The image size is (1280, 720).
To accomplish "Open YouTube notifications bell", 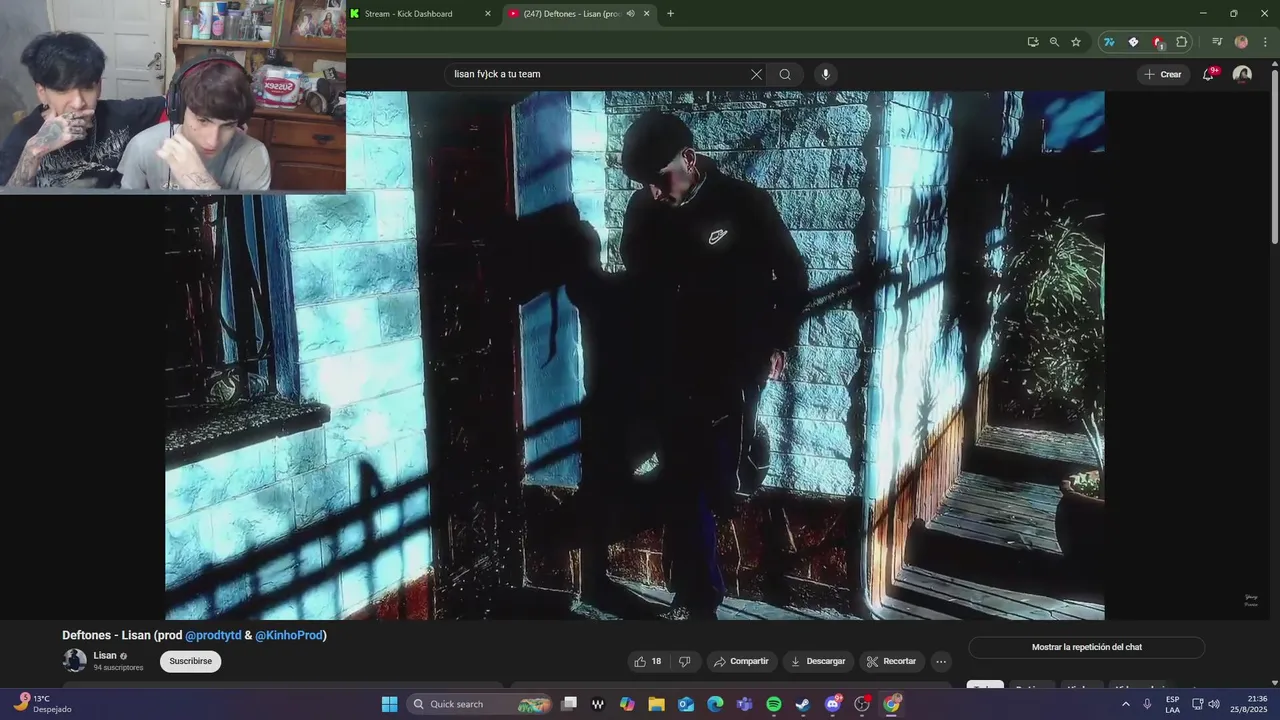I will pos(1208,74).
